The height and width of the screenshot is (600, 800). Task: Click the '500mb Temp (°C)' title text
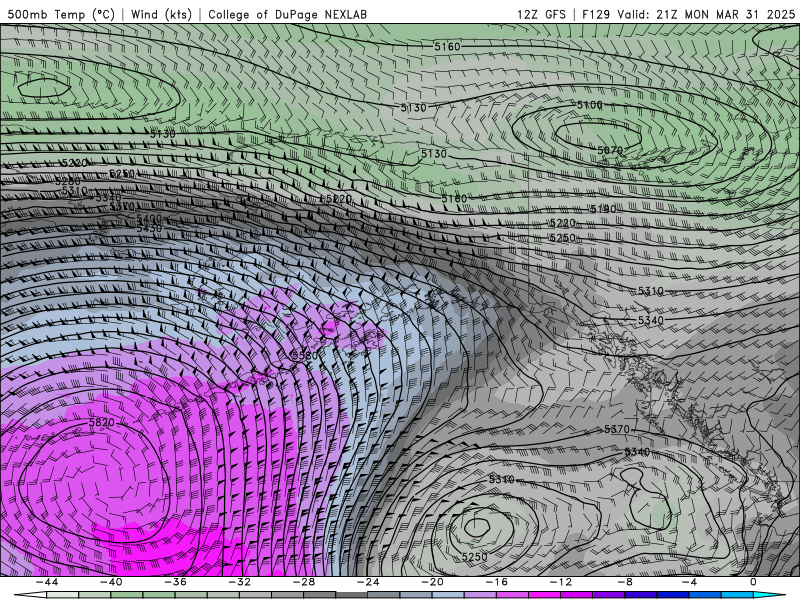(x=61, y=14)
